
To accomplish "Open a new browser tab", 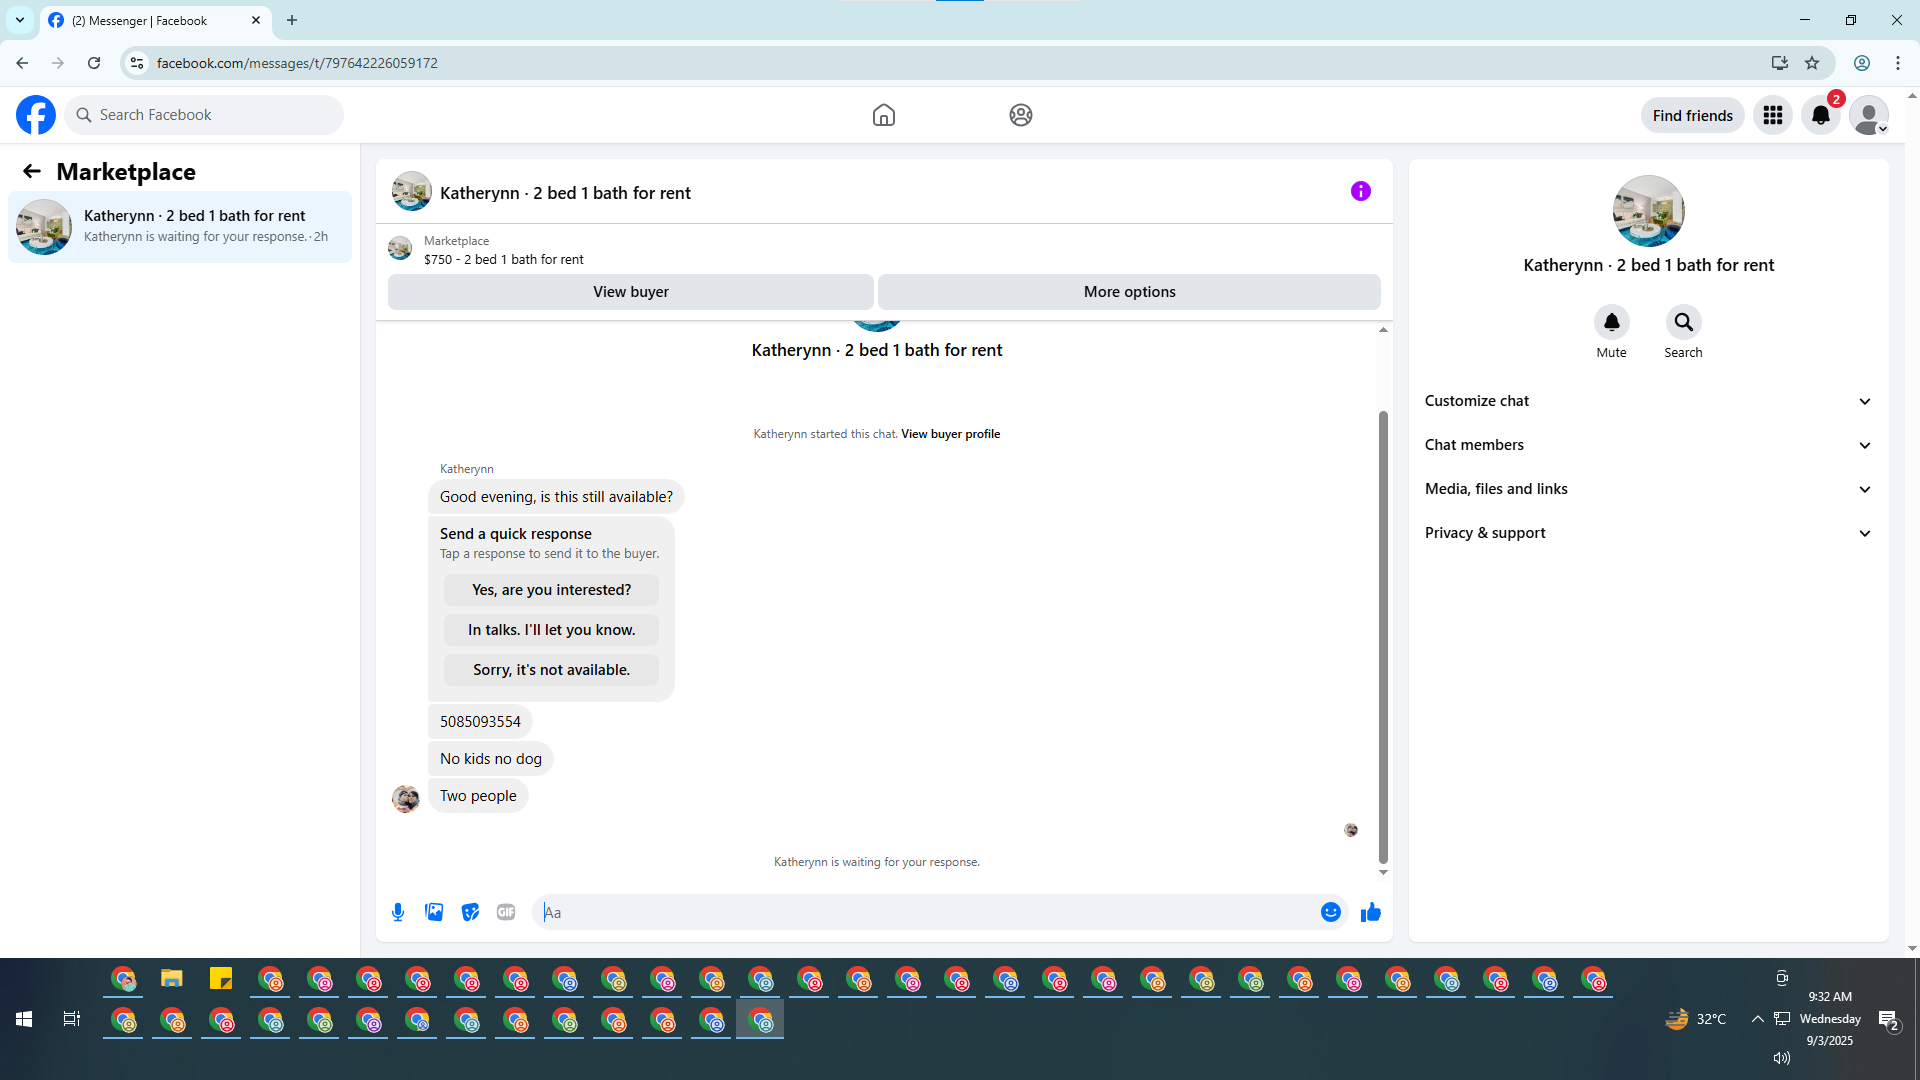I will [x=292, y=20].
